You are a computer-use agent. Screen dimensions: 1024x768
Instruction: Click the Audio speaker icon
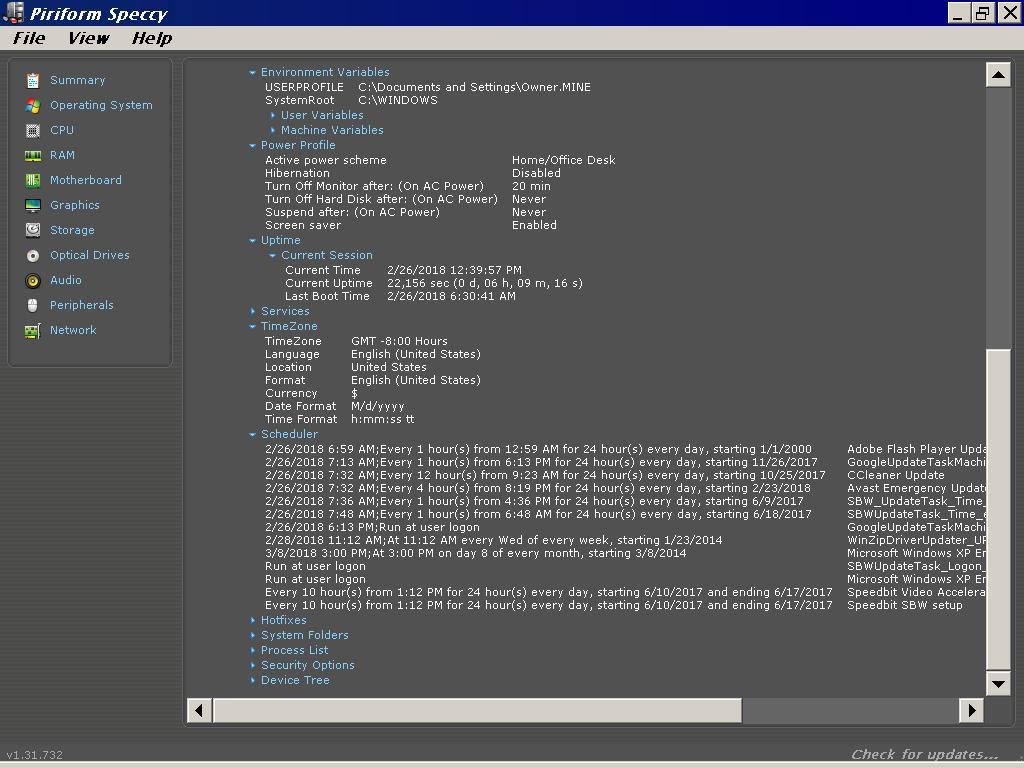click(33, 281)
